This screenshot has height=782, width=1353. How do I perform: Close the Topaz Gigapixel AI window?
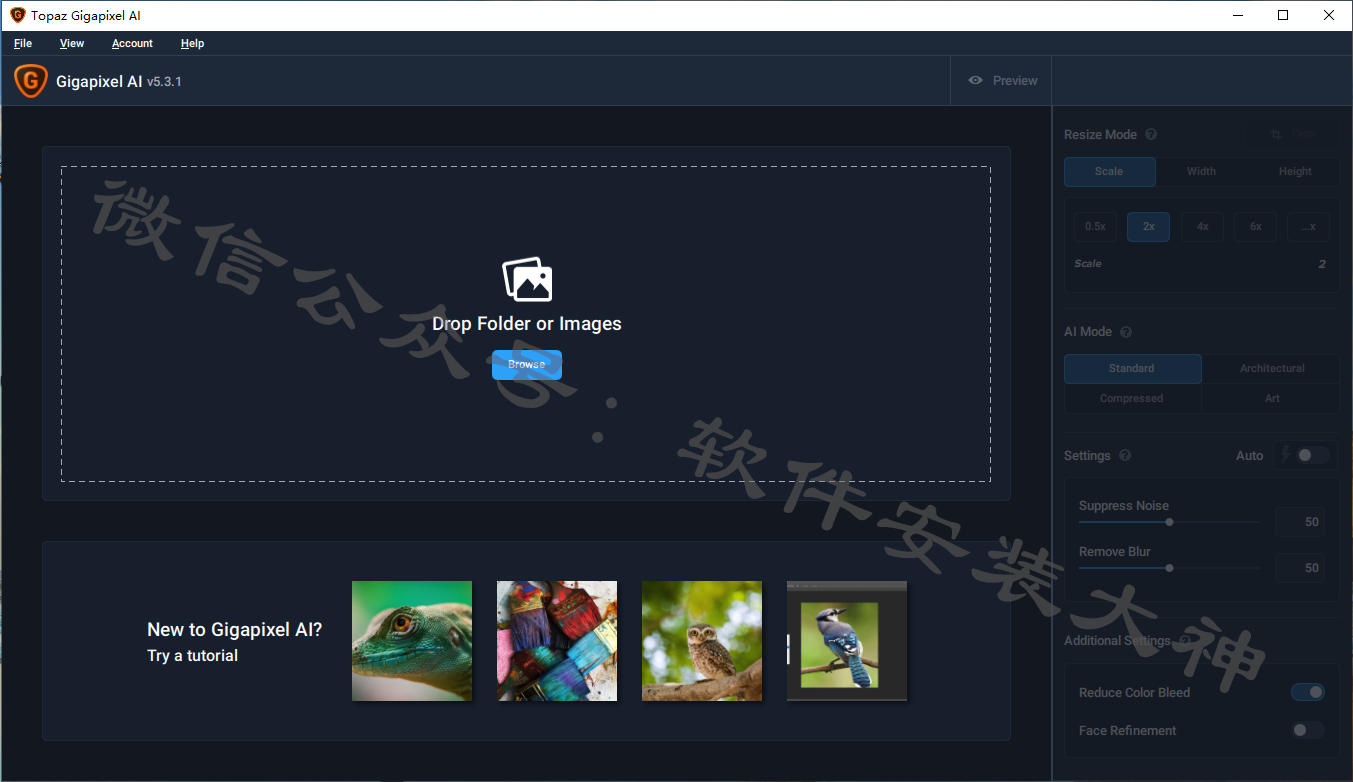point(1329,15)
